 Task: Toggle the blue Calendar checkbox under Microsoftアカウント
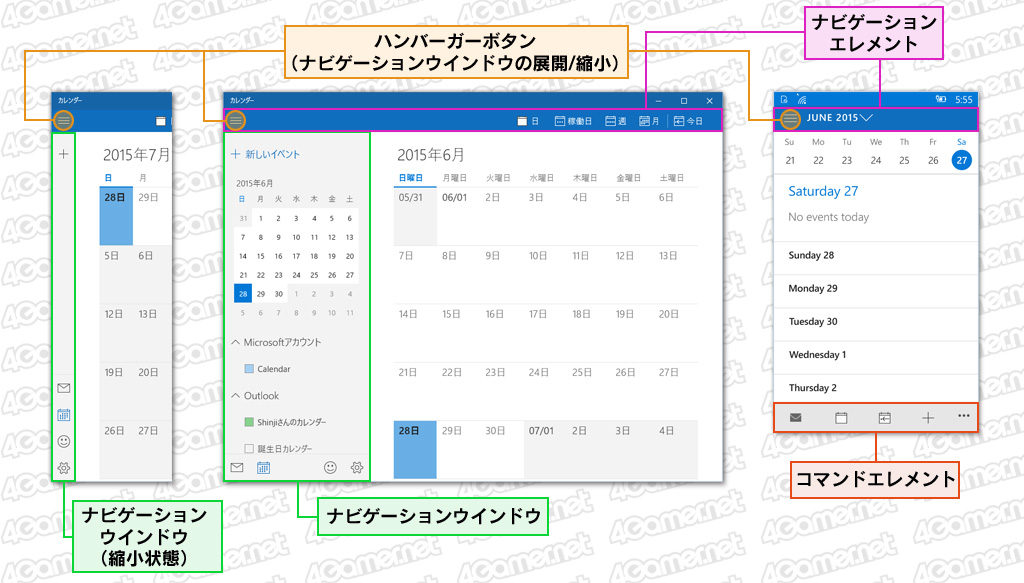point(250,369)
